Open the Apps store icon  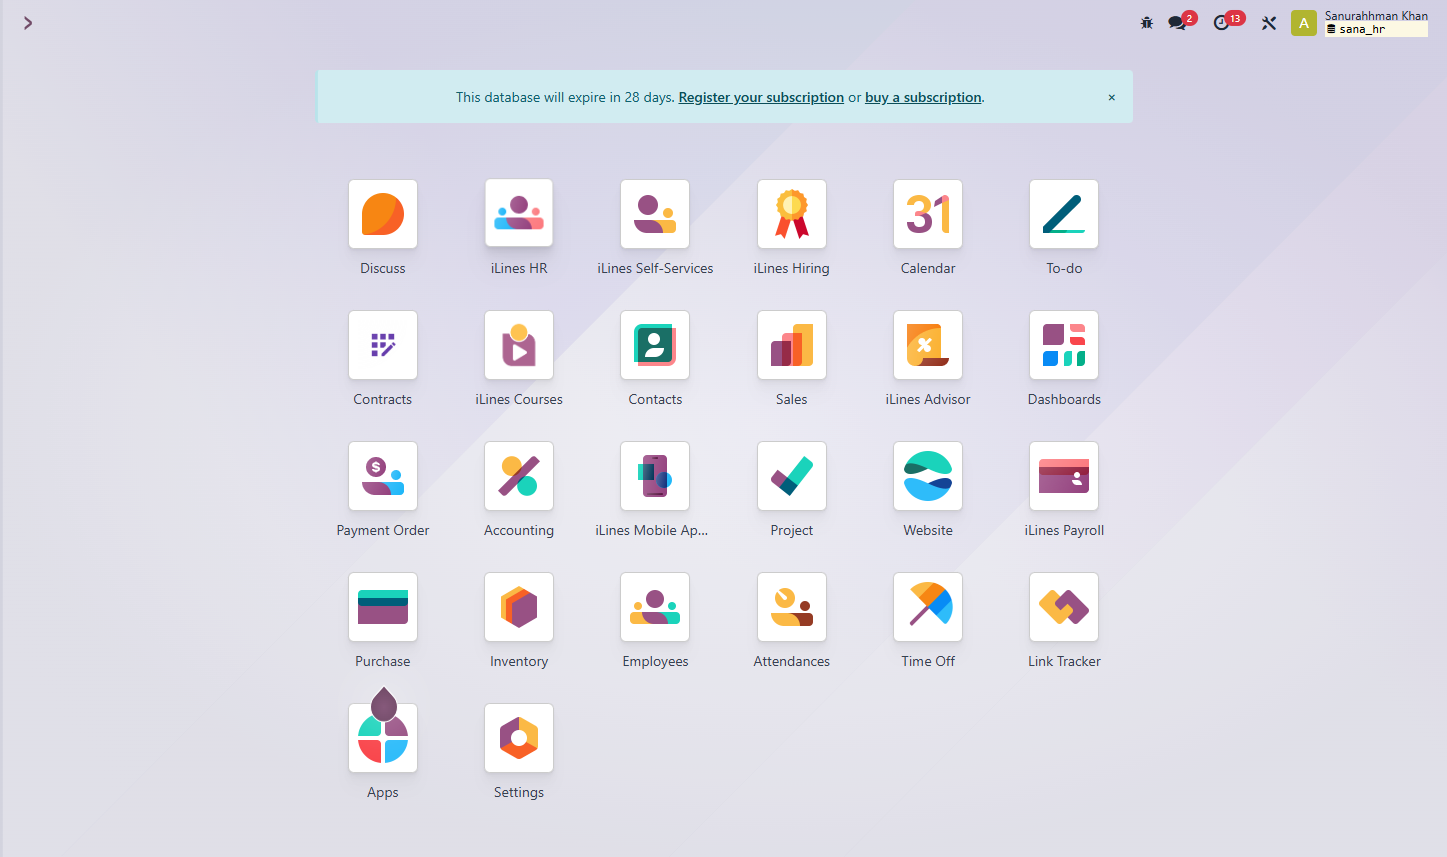click(x=383, y=738)
